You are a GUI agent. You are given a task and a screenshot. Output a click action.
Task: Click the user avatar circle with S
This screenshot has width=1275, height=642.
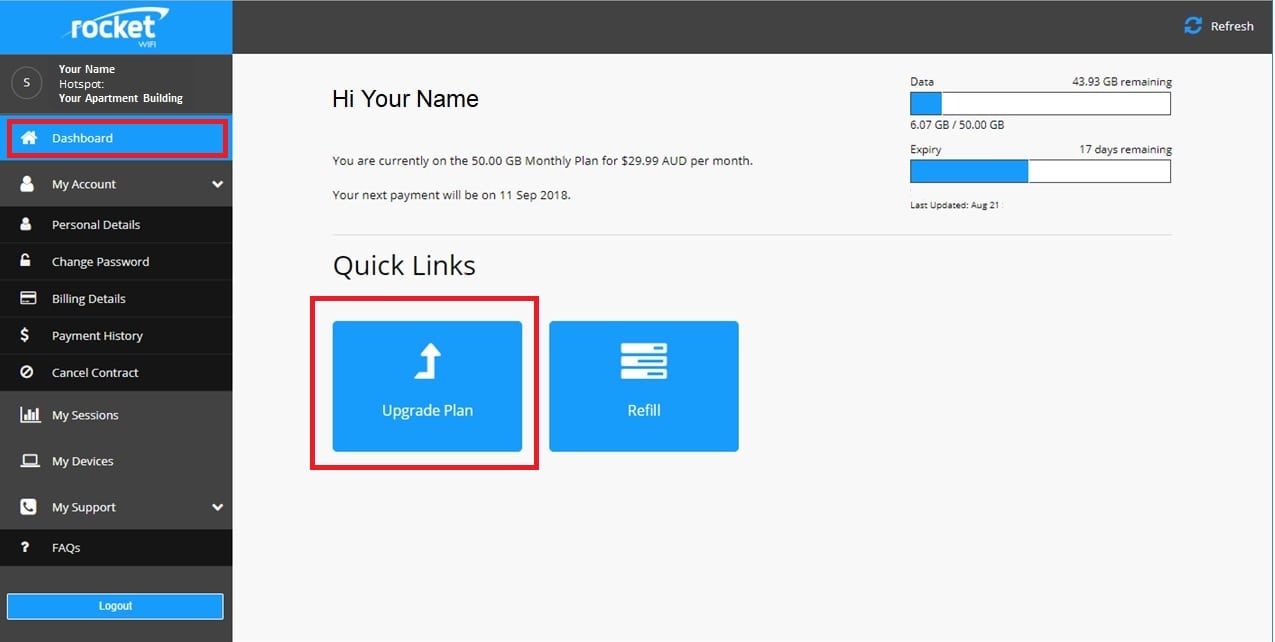pos(27,83)
